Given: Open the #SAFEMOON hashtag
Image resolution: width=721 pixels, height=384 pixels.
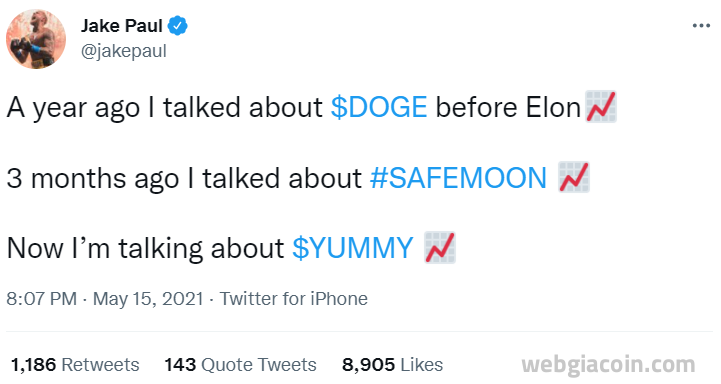Looking at the screenshot, I should pyautogui.click(x=458, y=178).
